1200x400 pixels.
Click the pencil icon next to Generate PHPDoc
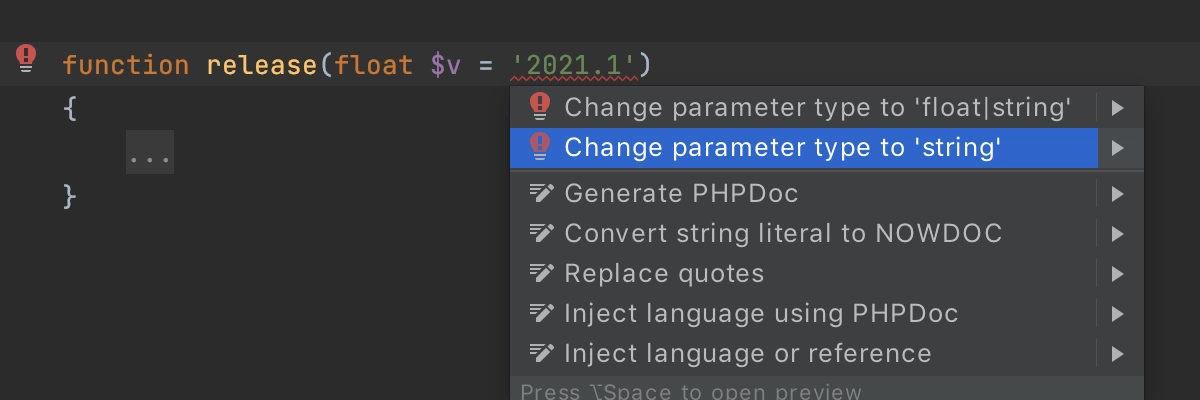point(541,193)
